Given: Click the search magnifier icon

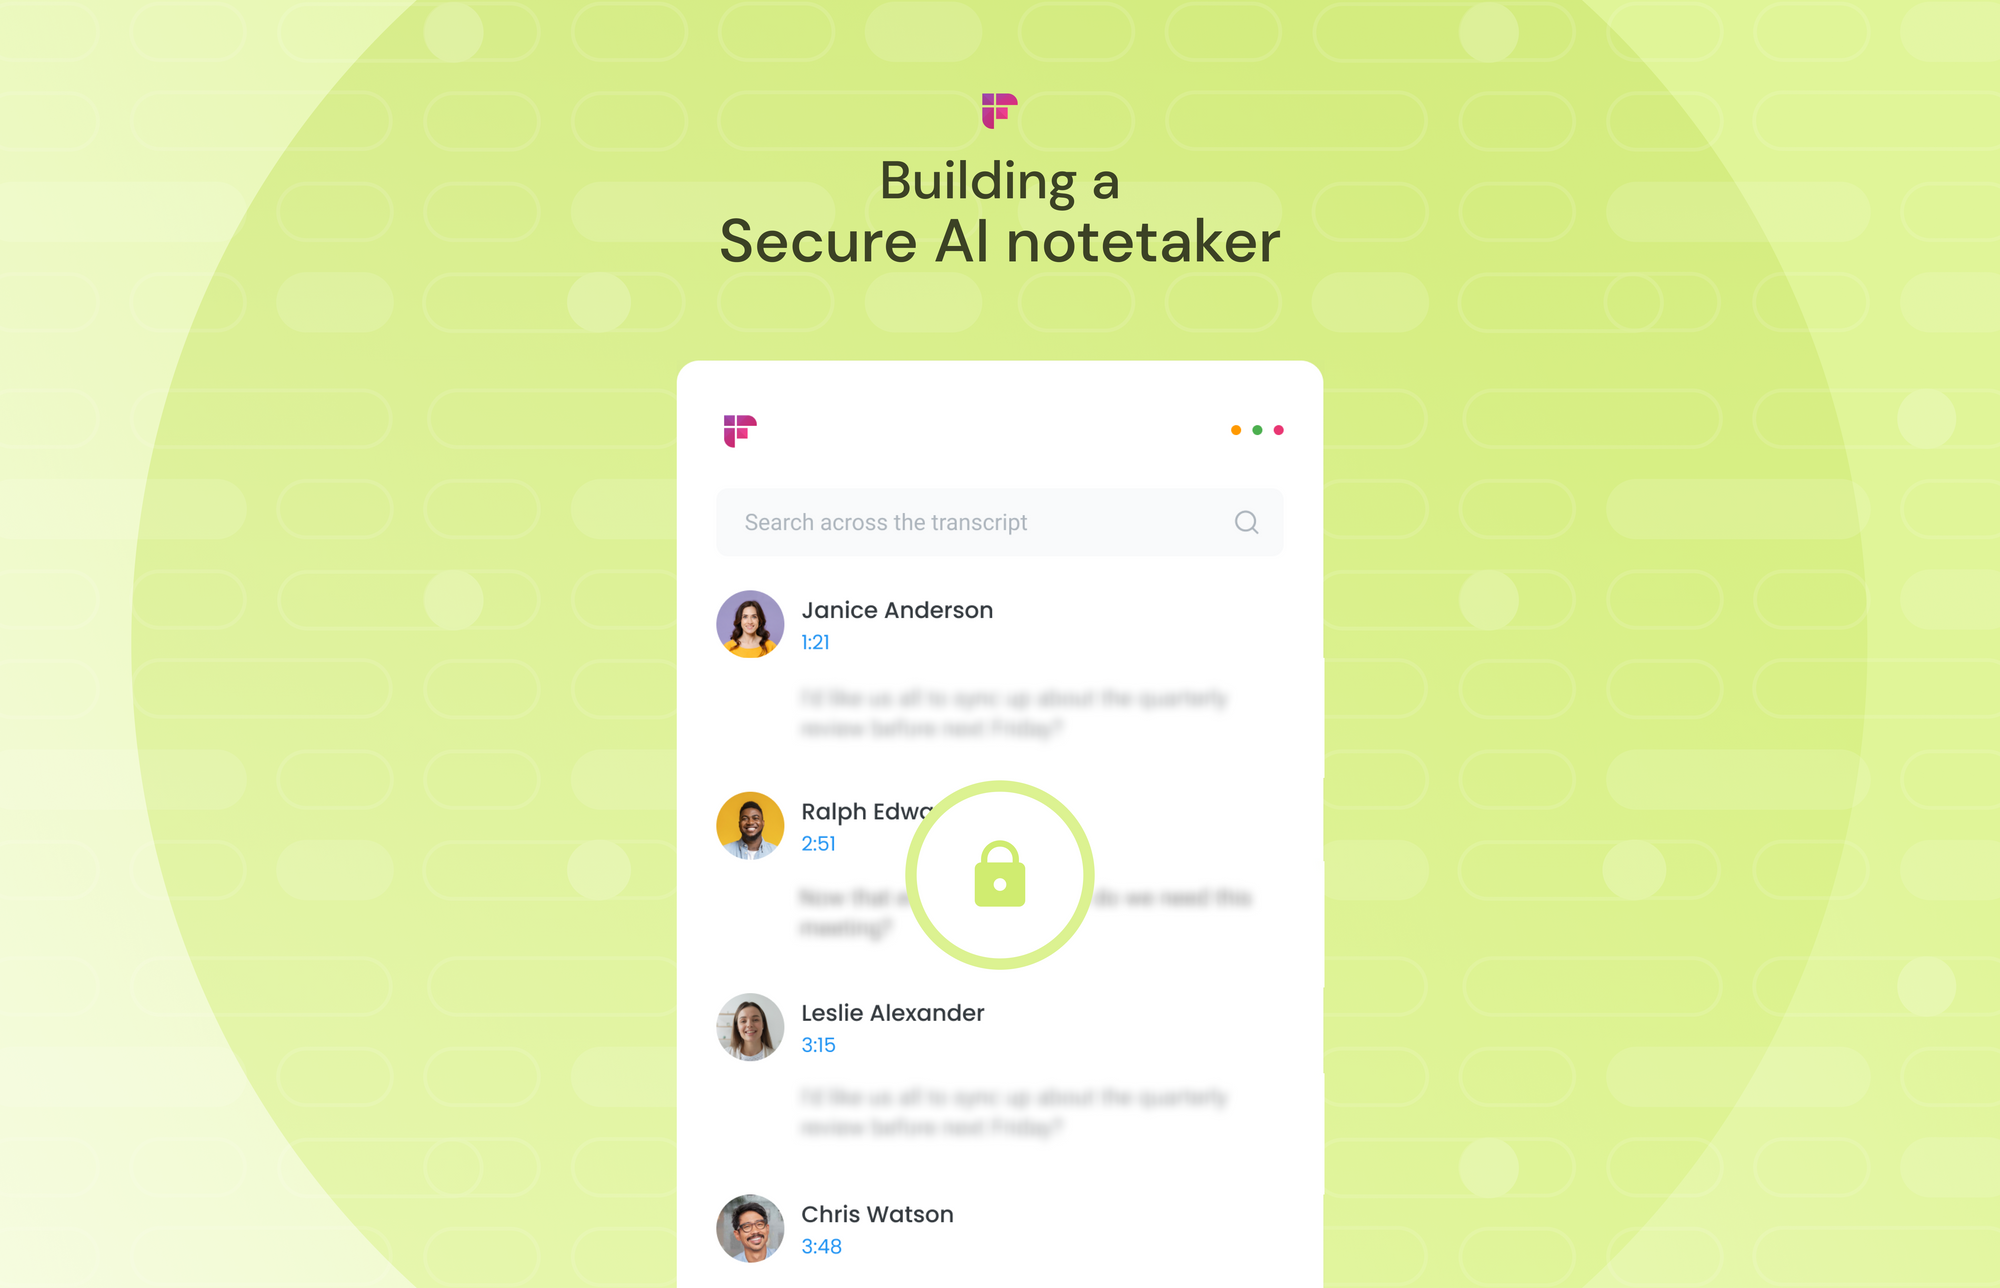Looking at the screenshot, I should tap(1245, 523).
